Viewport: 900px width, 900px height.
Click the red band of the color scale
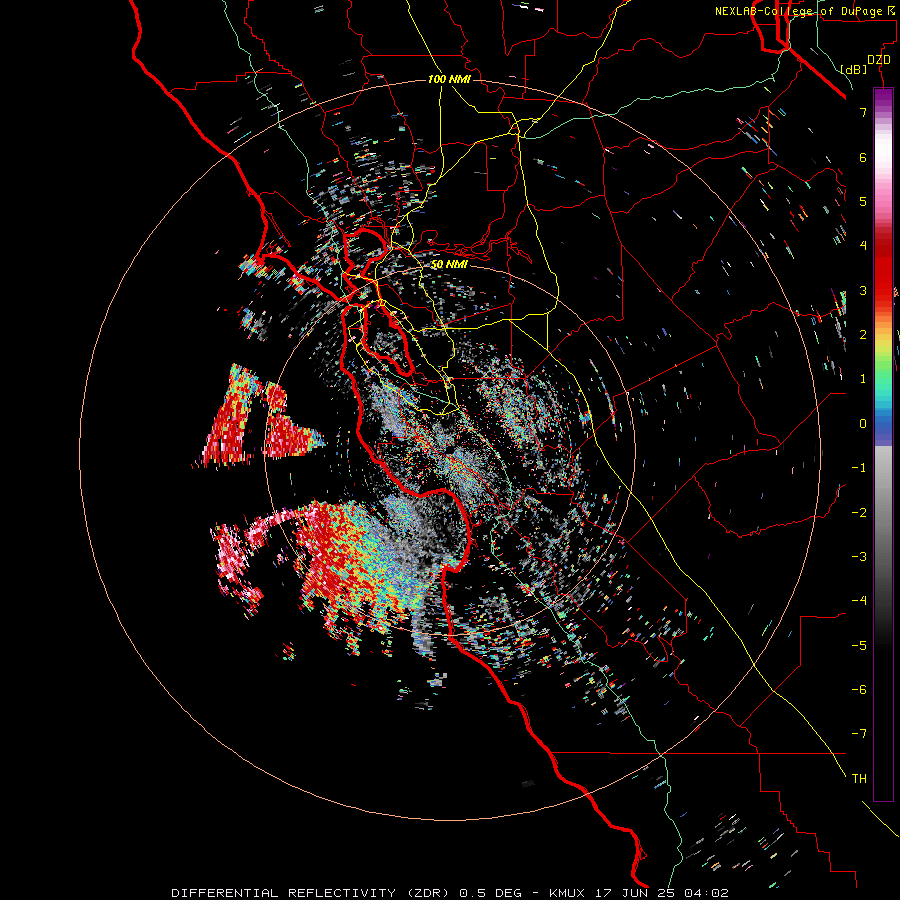click(883, 270)
